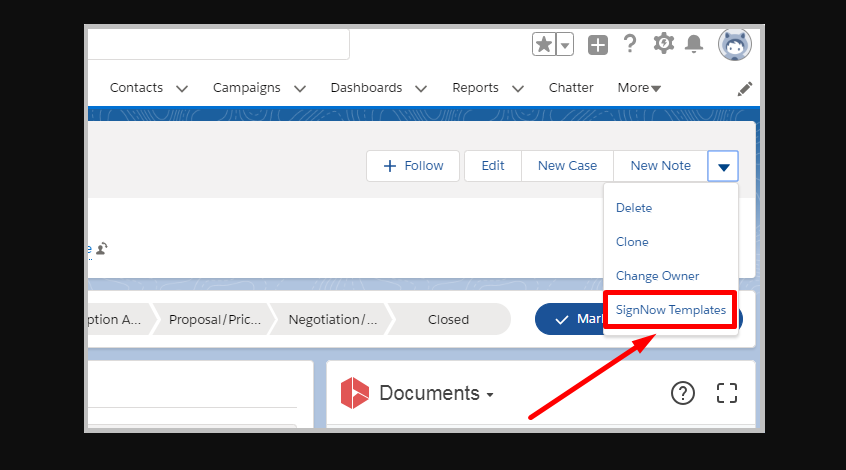Expand the More navigation menu
Viewport: 846px width, 470px height.
(639, 88)
